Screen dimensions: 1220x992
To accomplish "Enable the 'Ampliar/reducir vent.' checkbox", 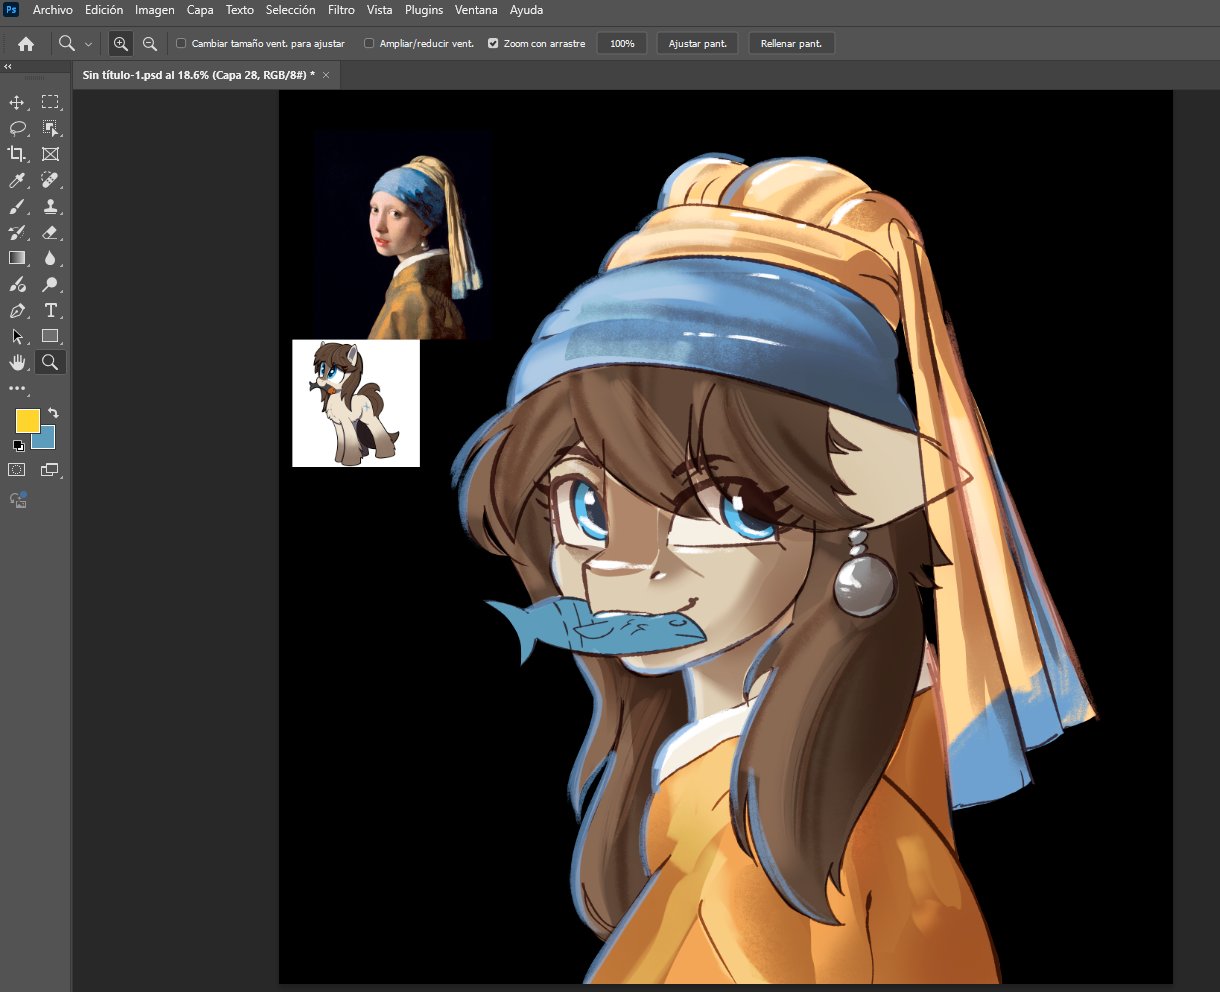I will (369, 44).
